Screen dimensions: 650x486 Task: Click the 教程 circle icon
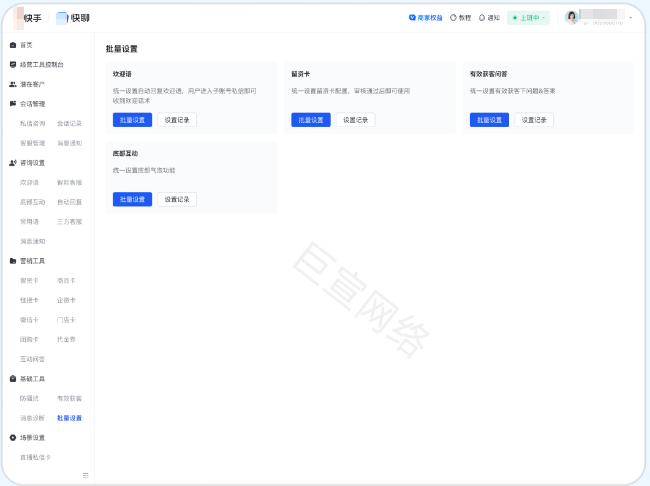453,18
